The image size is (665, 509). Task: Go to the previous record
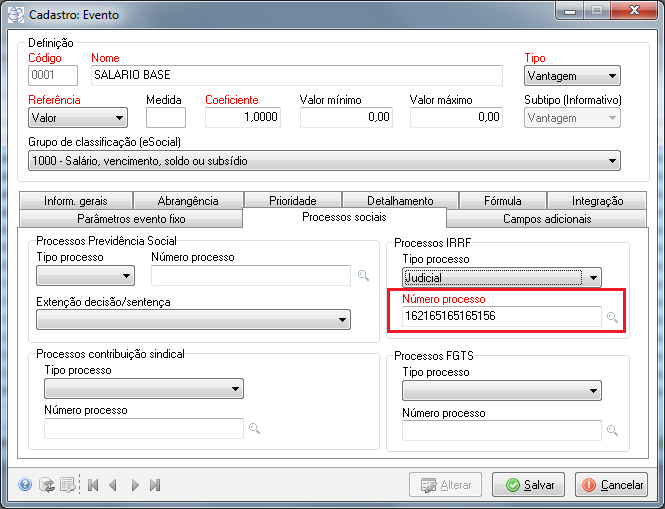[113, 485]
